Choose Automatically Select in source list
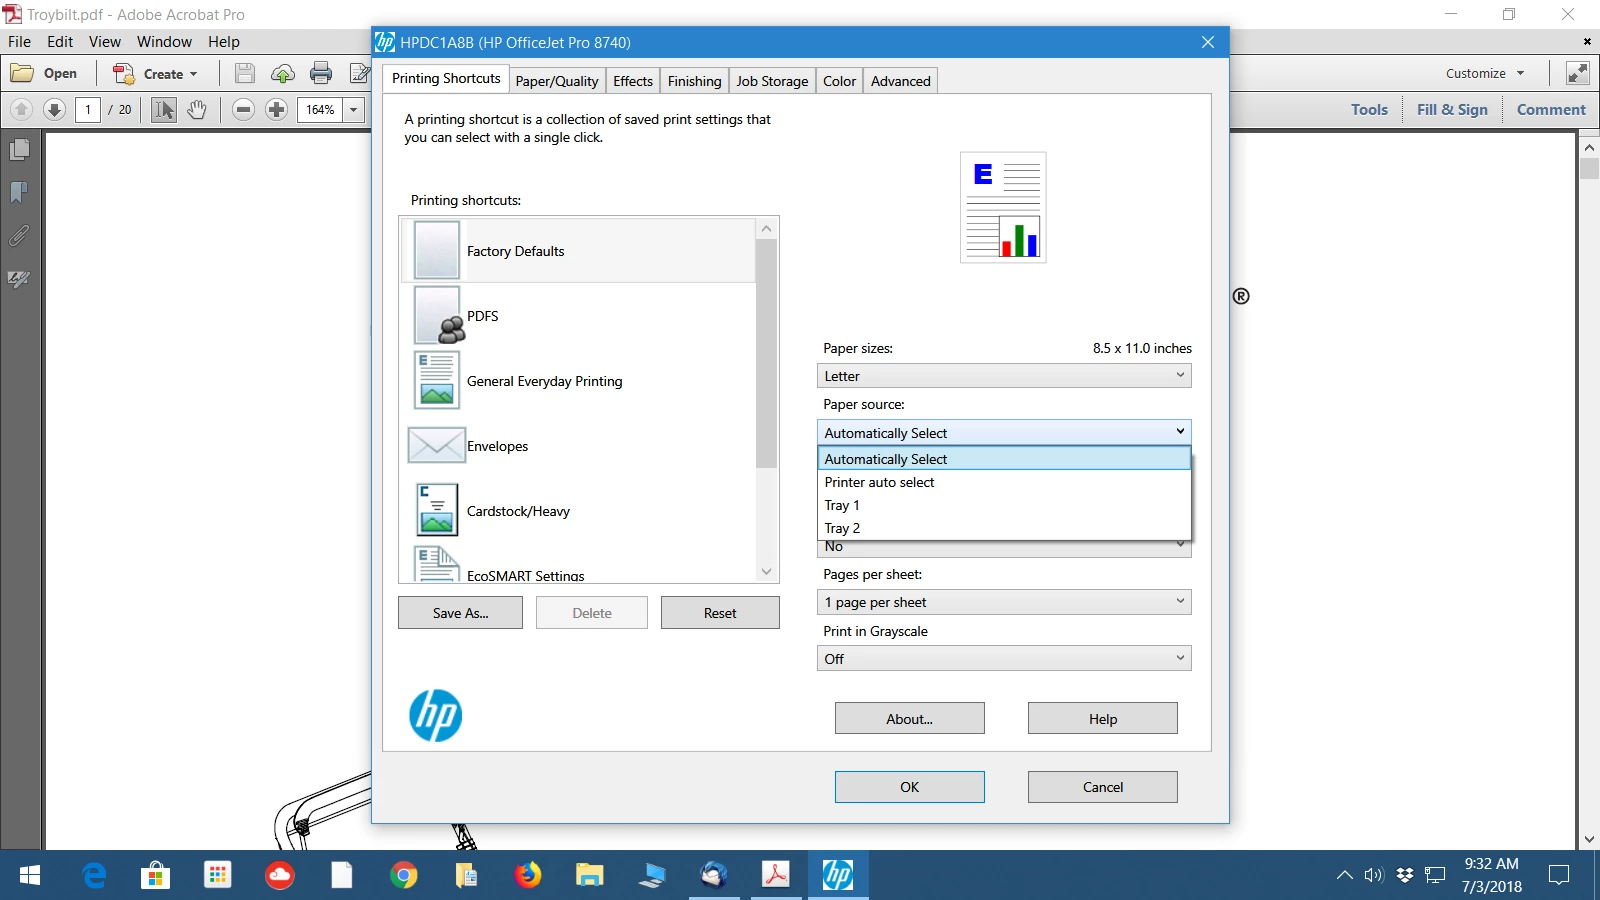This screenshot has width=1600, height=900. [x=1004, y=459]
